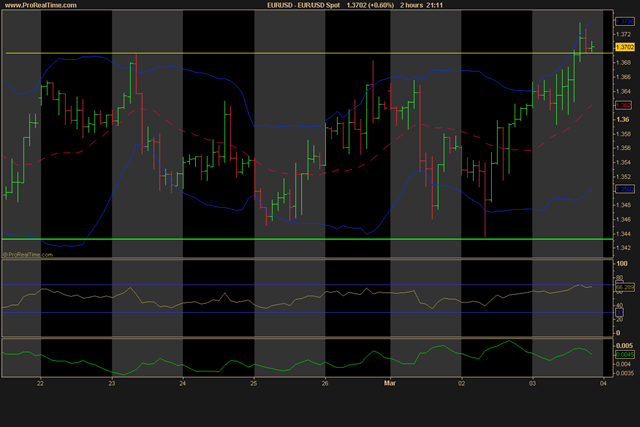
Task: Click the bold 1.36 price axis label
Action: [x=622, y=120]
